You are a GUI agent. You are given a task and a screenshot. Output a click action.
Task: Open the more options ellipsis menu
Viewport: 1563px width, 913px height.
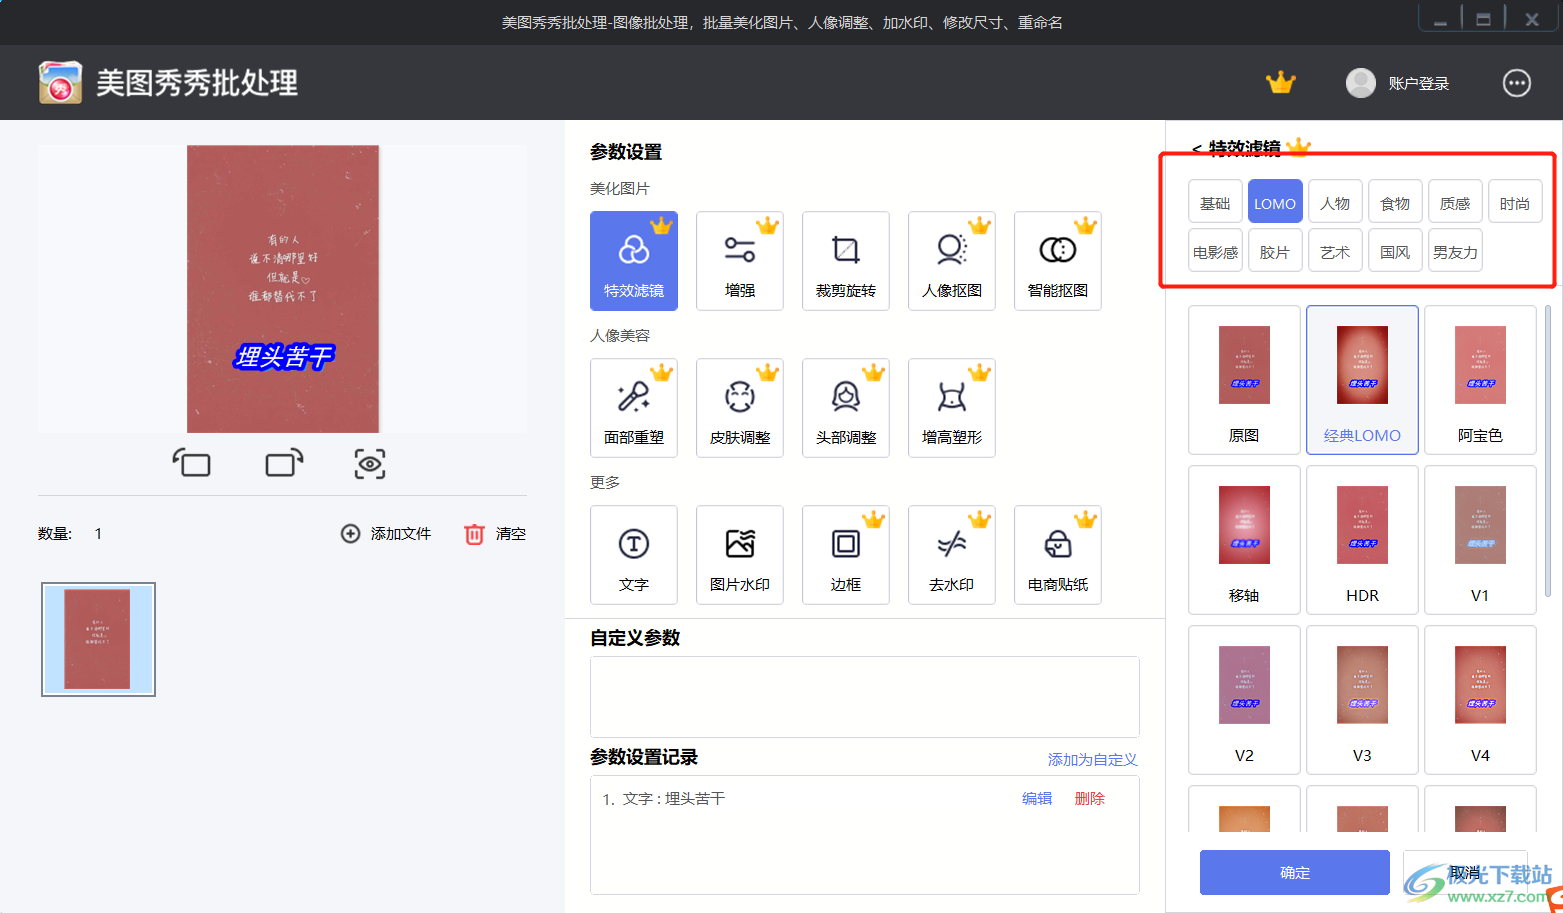pyautogui.click(x=1517, y=83)
